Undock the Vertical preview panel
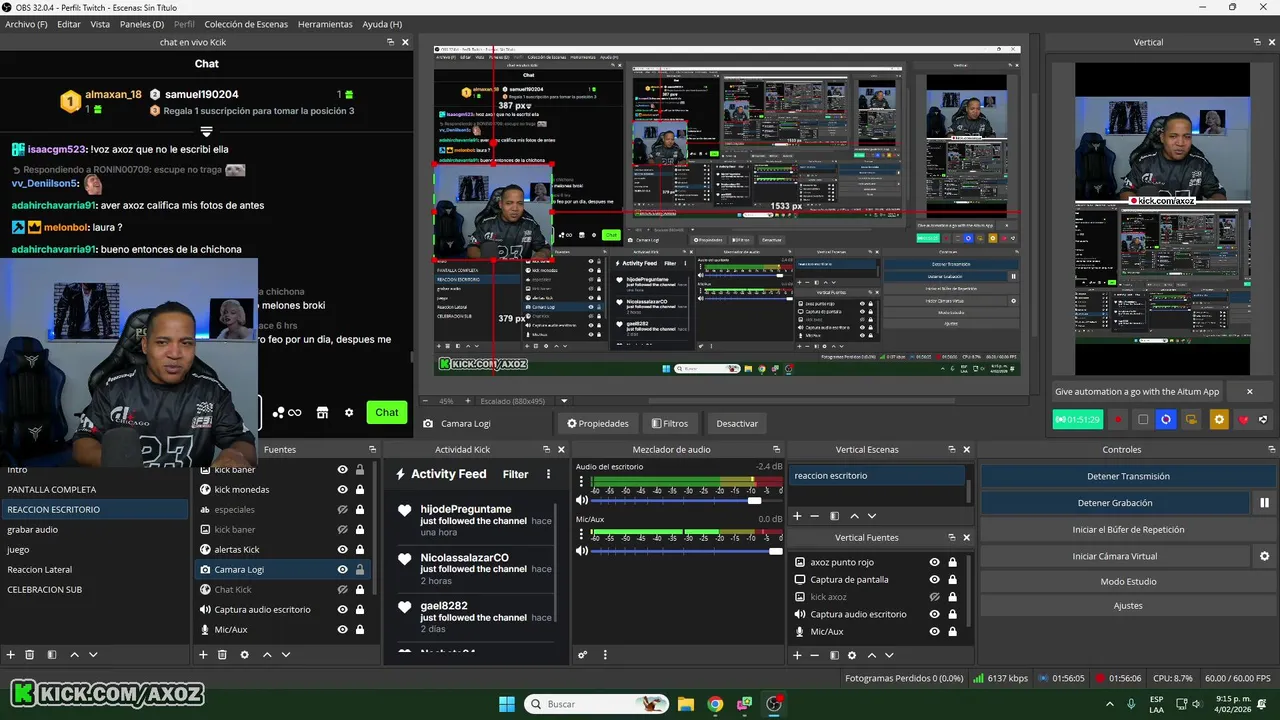 1257,42
